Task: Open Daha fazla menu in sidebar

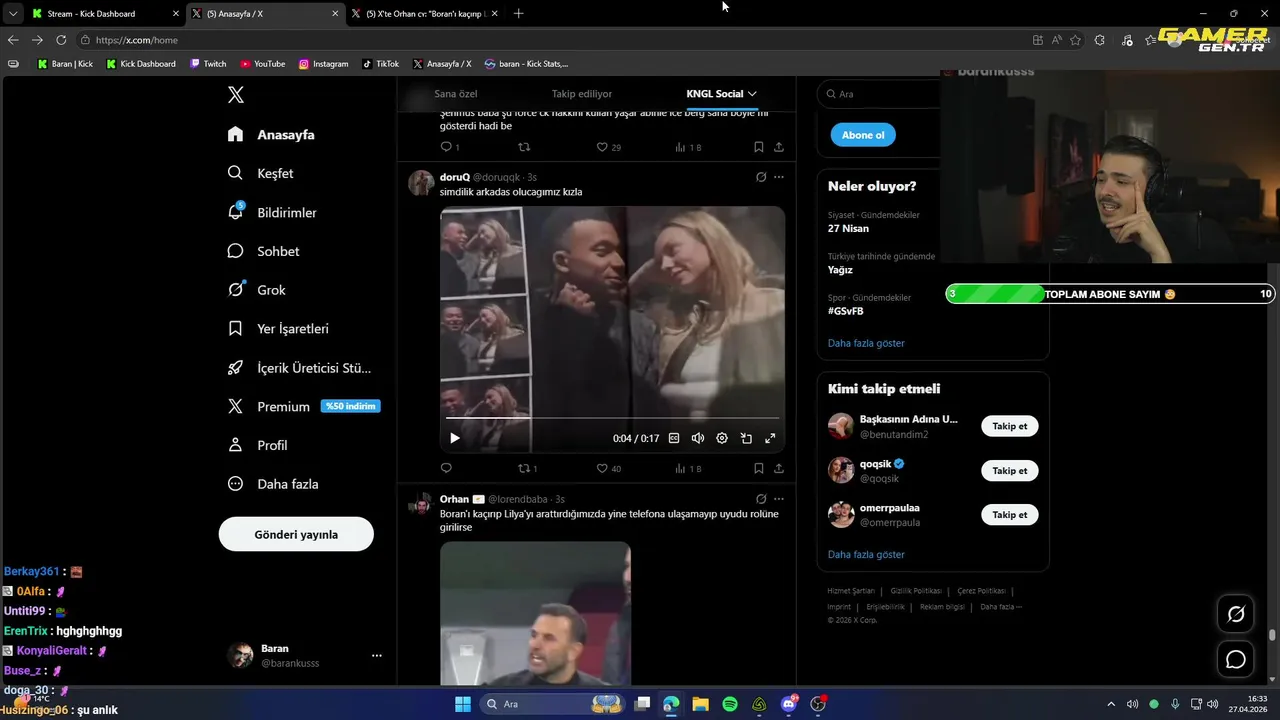Action: point(273,484)
